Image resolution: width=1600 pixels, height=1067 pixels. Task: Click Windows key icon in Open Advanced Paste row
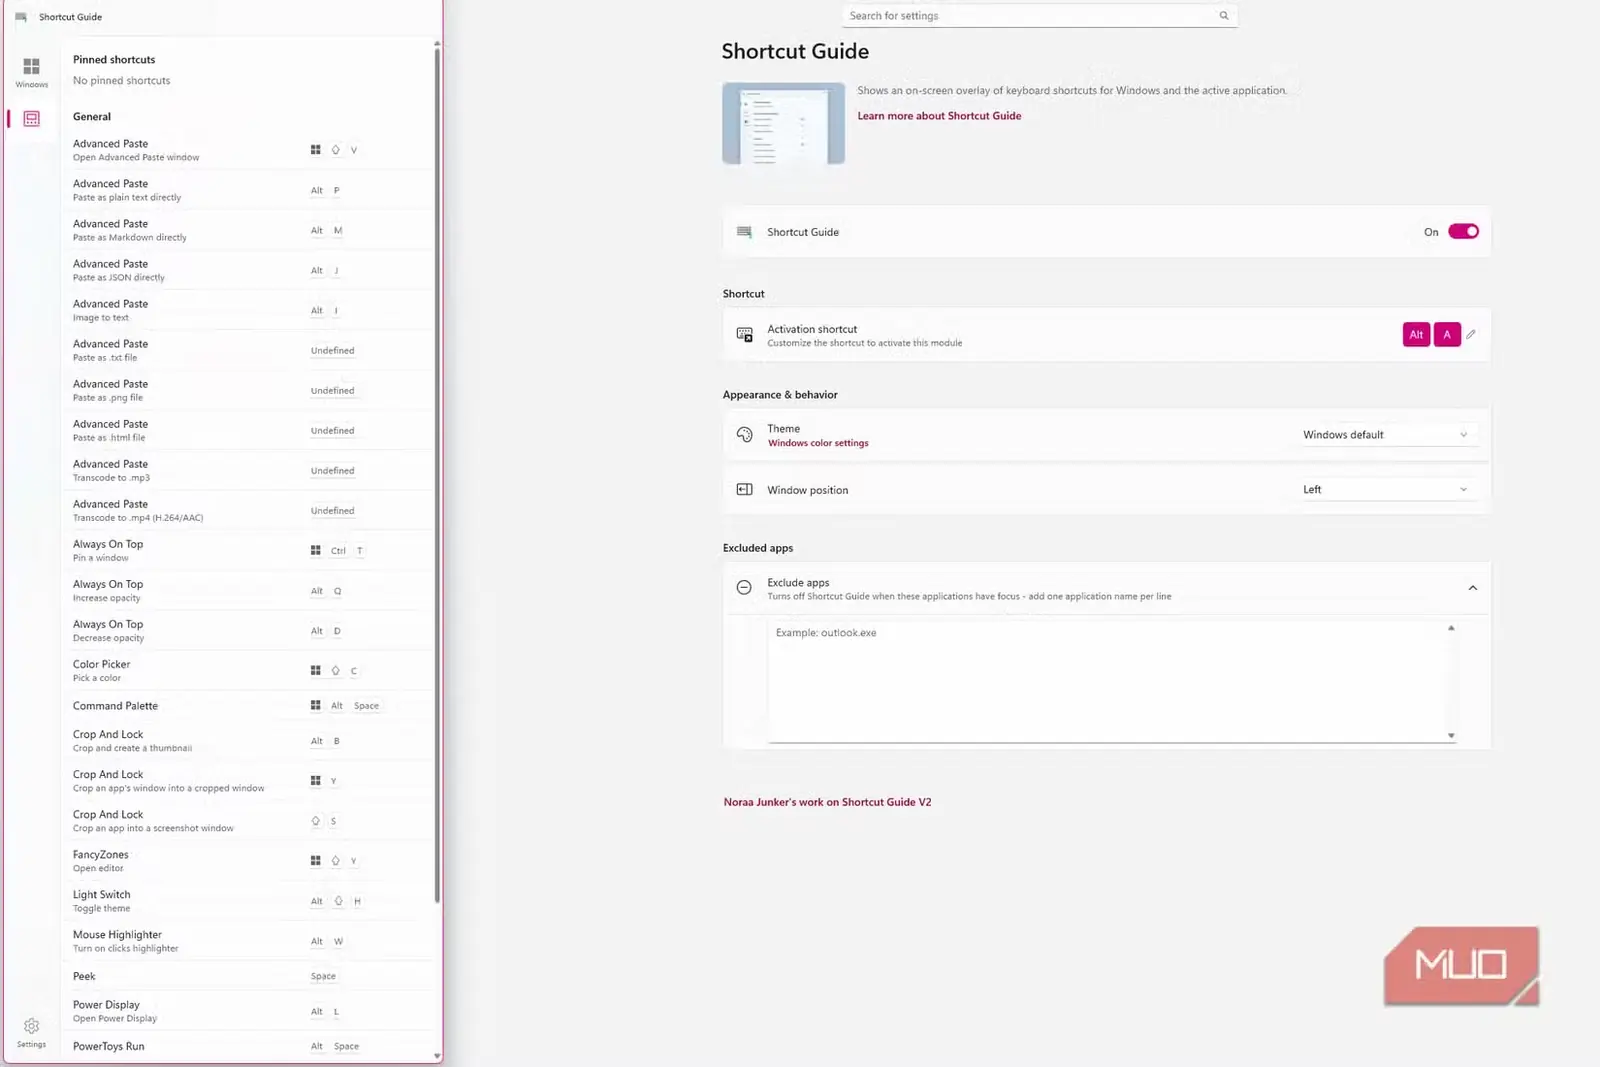coord(315,150)
